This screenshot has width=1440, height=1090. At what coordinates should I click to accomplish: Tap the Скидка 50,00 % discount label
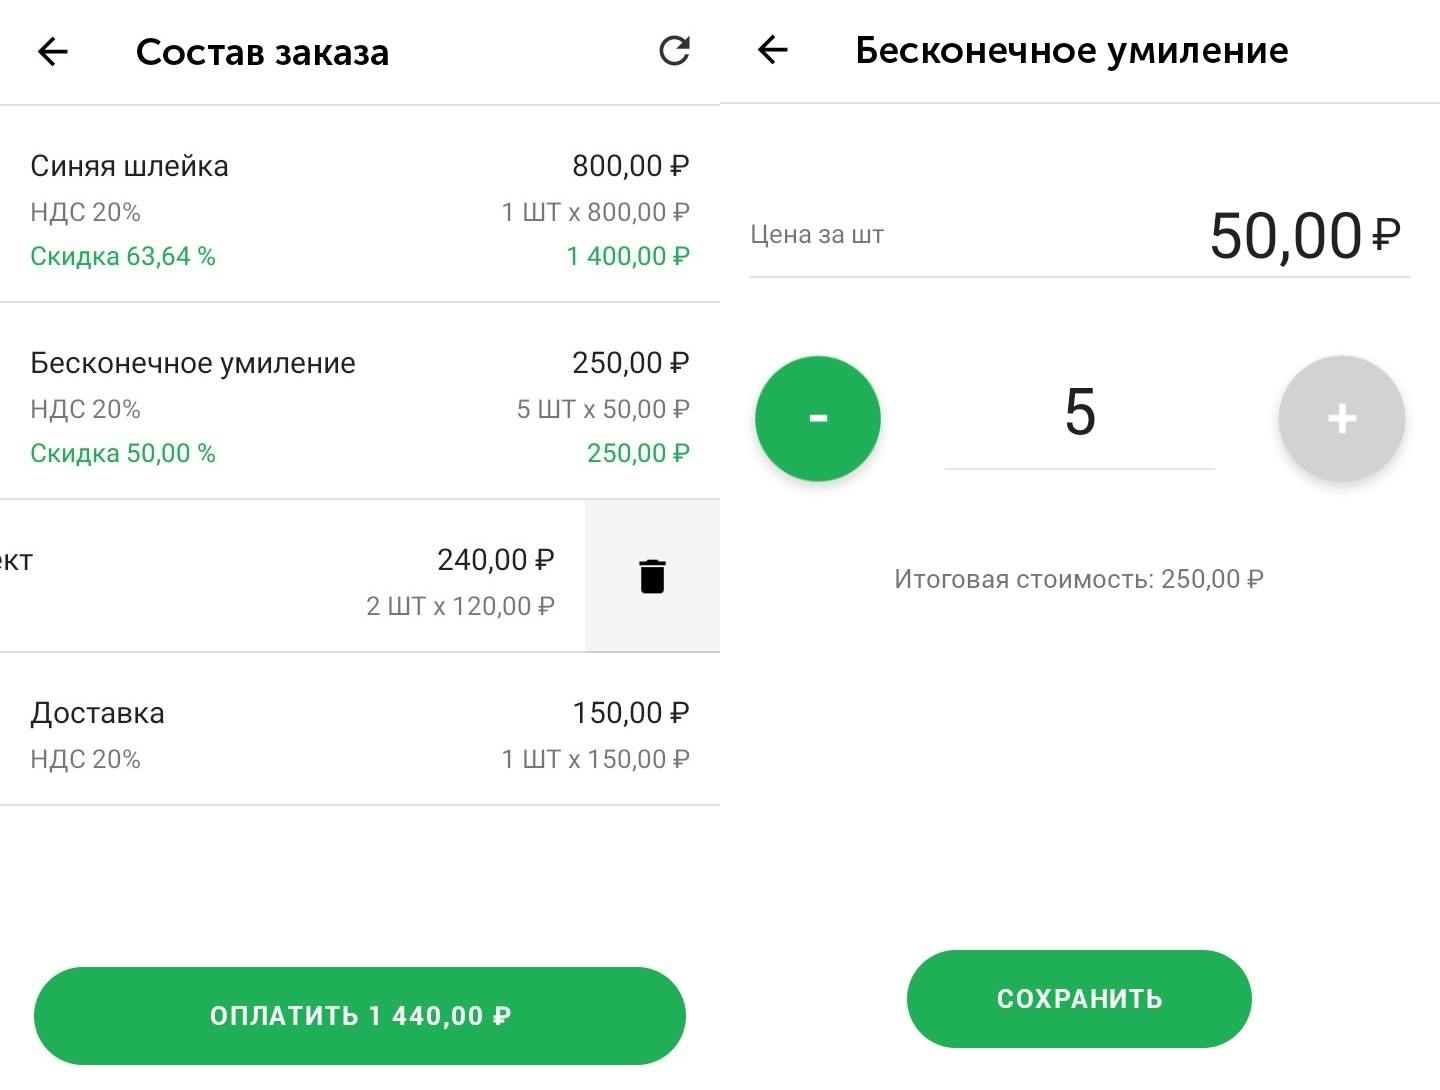click(x=123, y=453)
